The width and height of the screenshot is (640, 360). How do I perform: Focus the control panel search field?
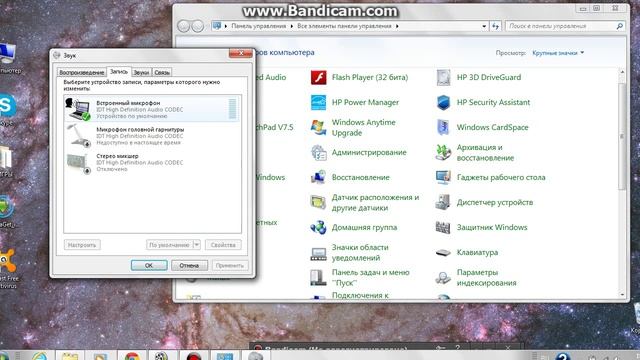coord(565,26)
